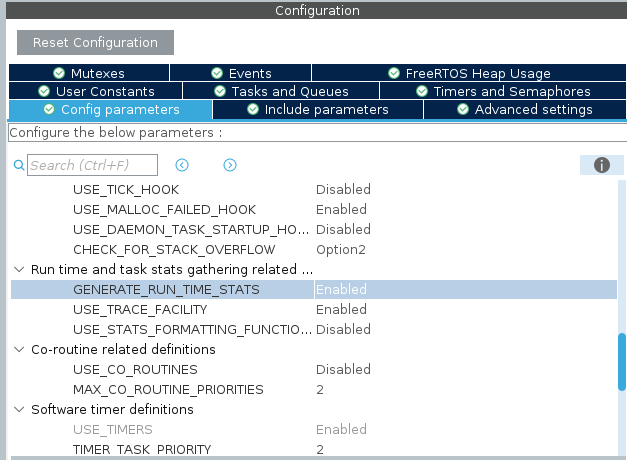Viewport: 627px width, 460px height.
Task: Click the Reset Configuration button
Action: click(x=95, y=42)
